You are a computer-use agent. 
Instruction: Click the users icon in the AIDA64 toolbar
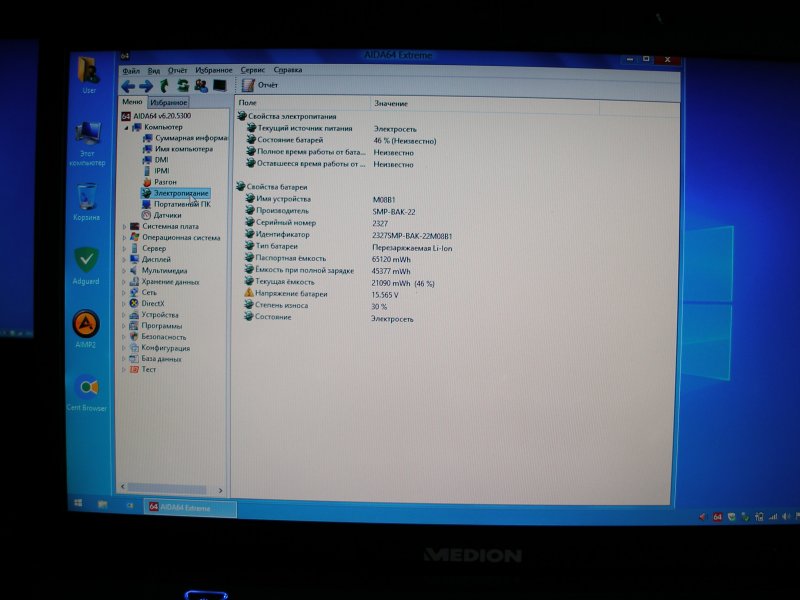[201, 85]
